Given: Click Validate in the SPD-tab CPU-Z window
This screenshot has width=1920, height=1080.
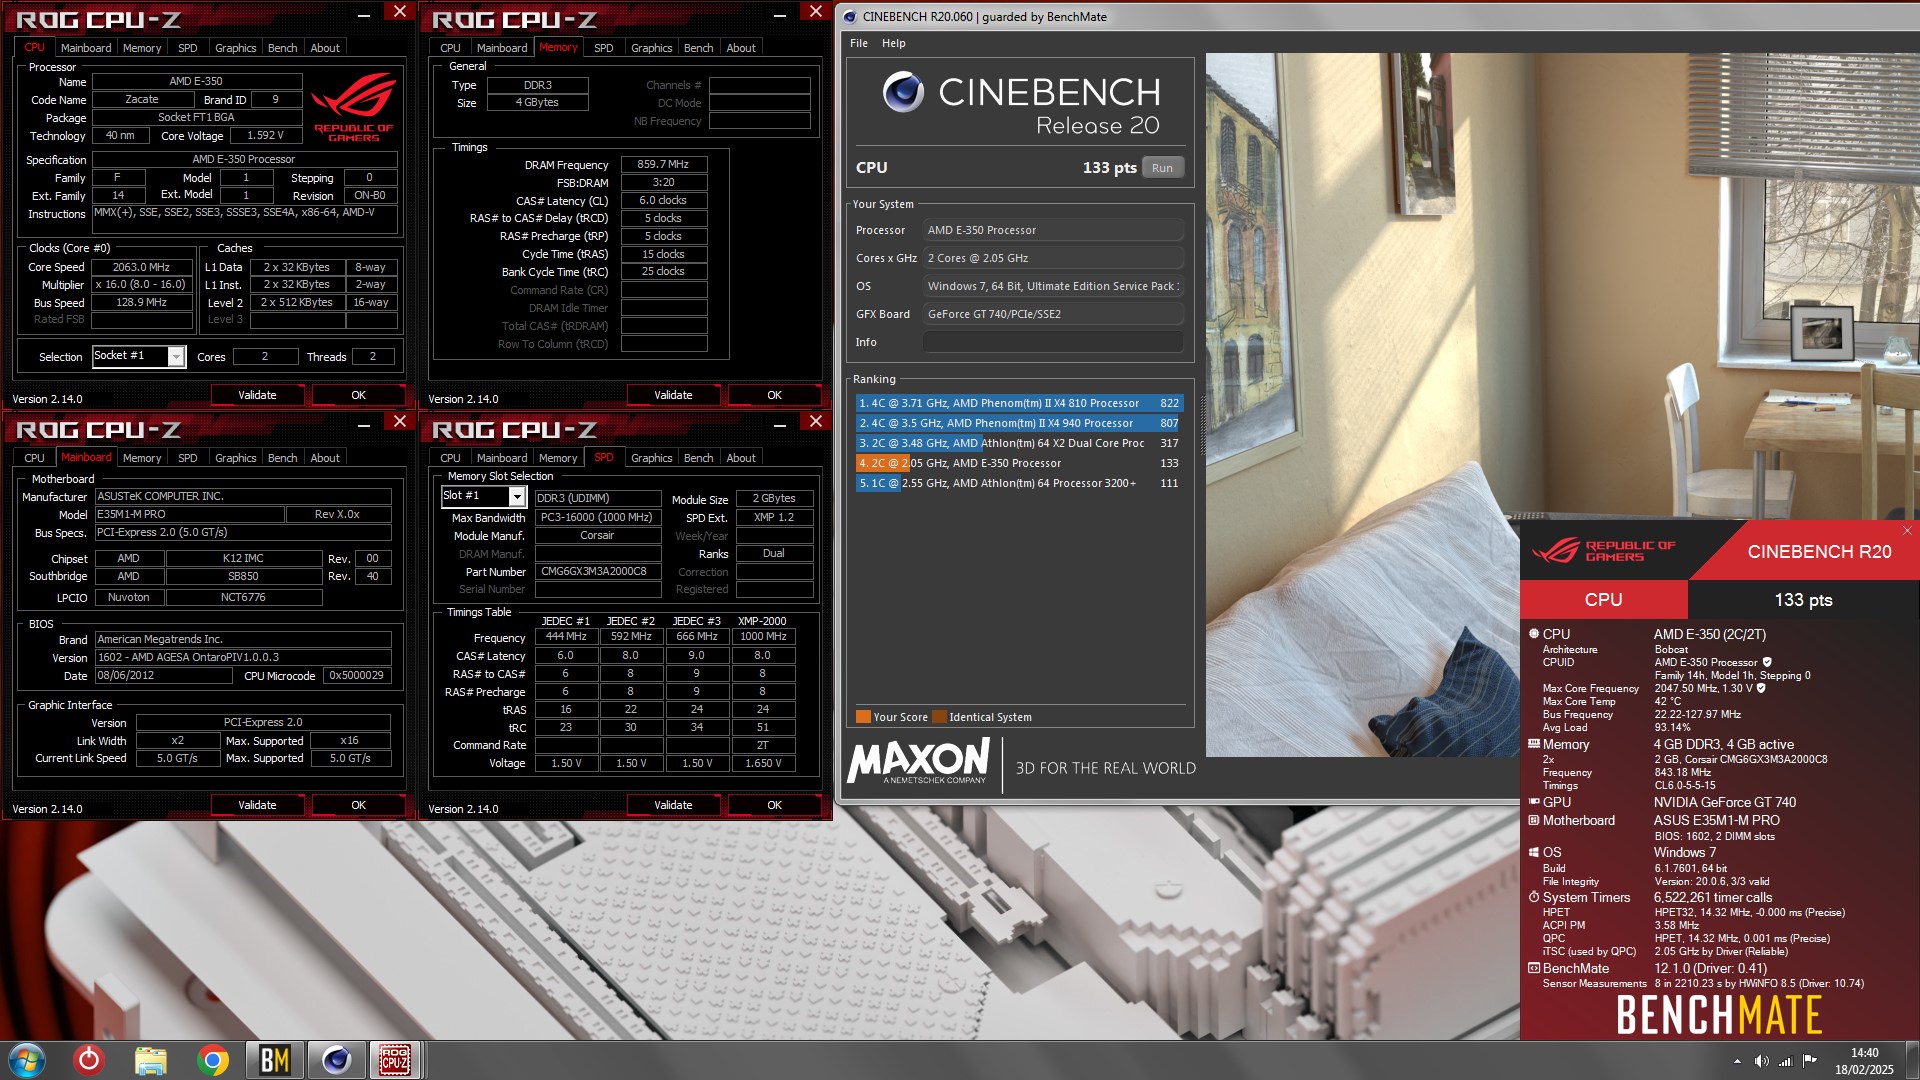Looking at the screenshot, I should (x=673, y=806).
